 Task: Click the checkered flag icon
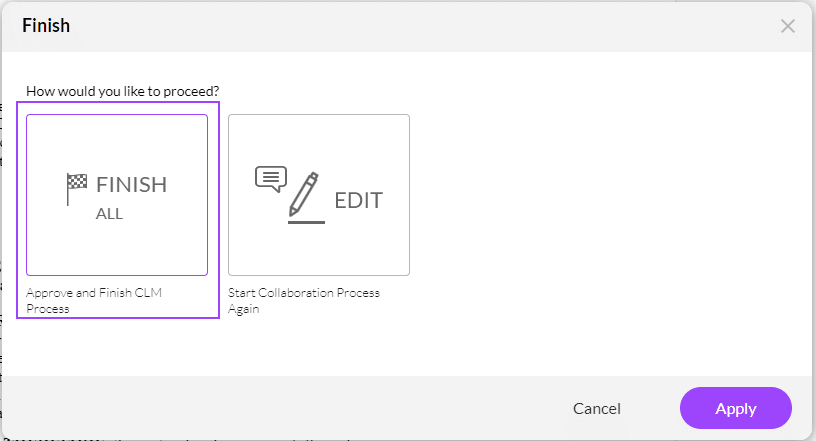76,189
